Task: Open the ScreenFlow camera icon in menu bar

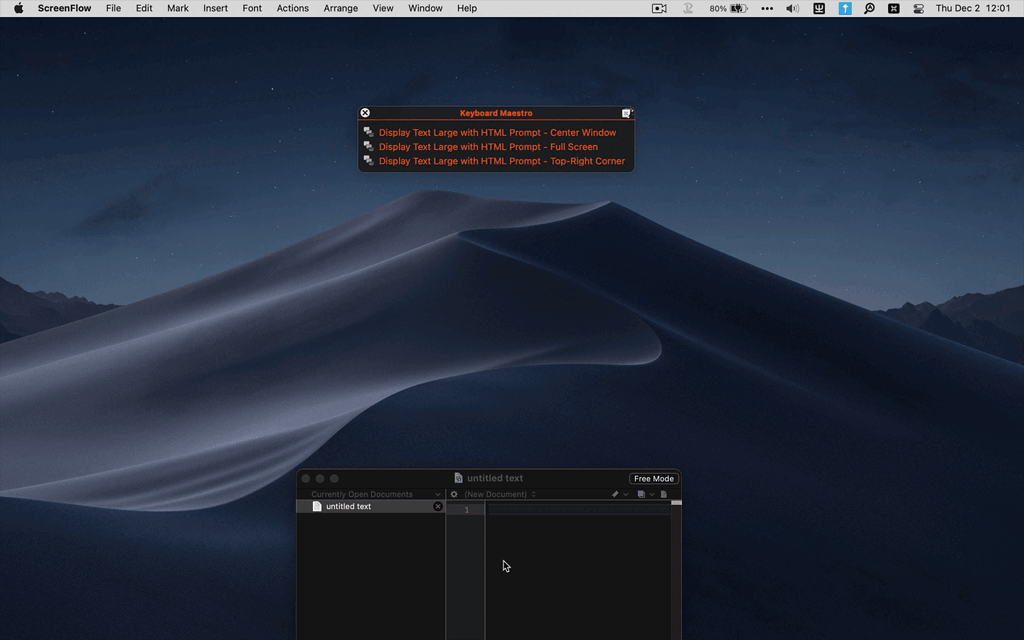Action: click(x=659, y=8)
